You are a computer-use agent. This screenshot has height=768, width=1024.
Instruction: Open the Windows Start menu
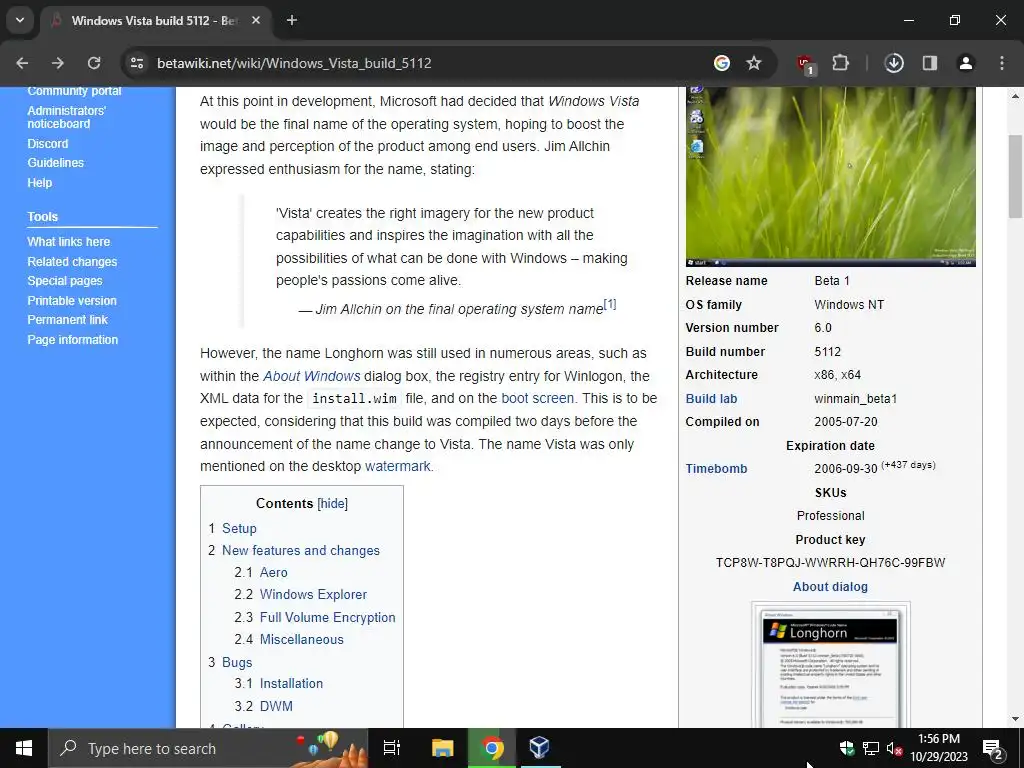24,748
